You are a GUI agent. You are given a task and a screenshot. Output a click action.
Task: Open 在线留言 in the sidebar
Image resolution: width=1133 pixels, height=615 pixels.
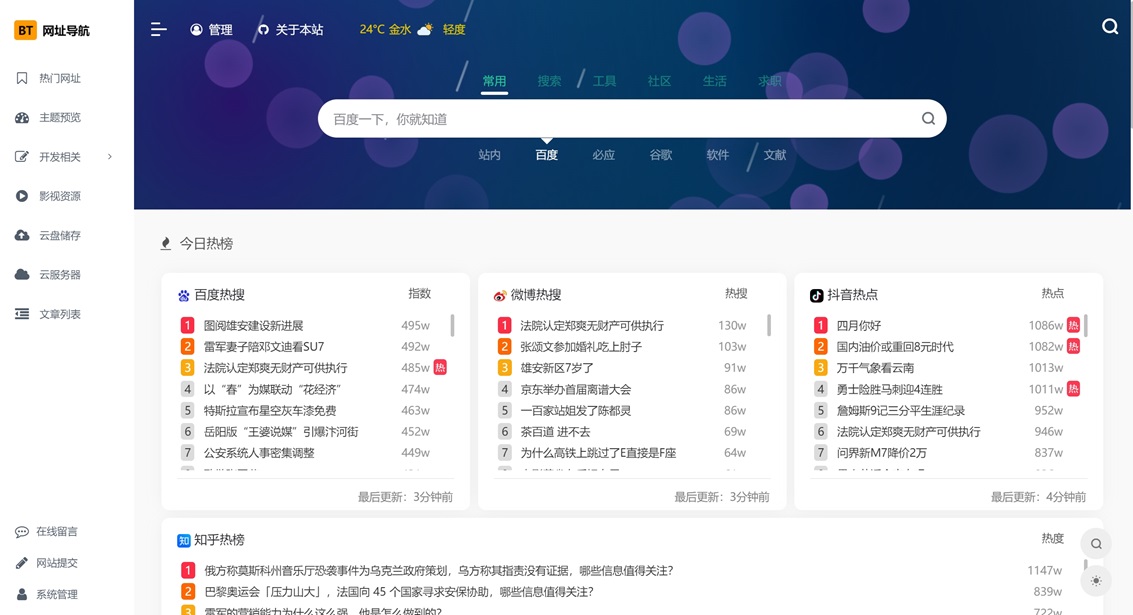[x=57, y=531]
